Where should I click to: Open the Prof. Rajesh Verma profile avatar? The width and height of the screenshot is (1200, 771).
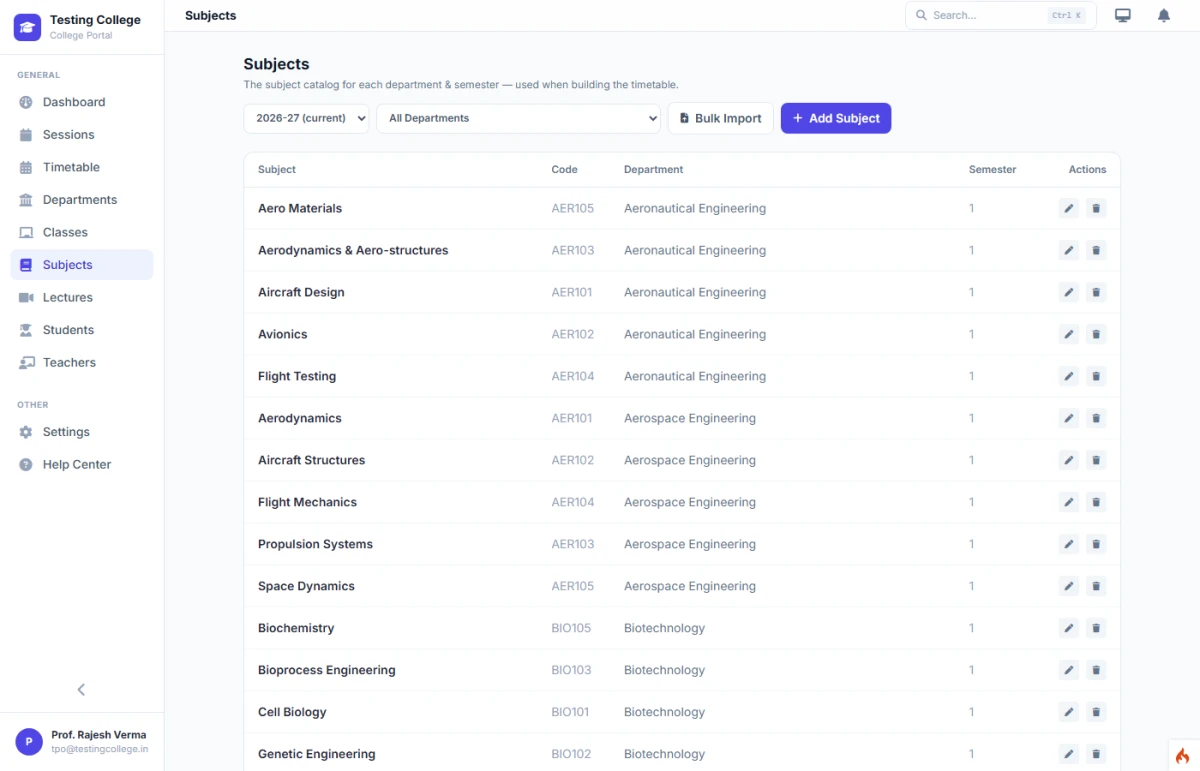pos(29,741)
